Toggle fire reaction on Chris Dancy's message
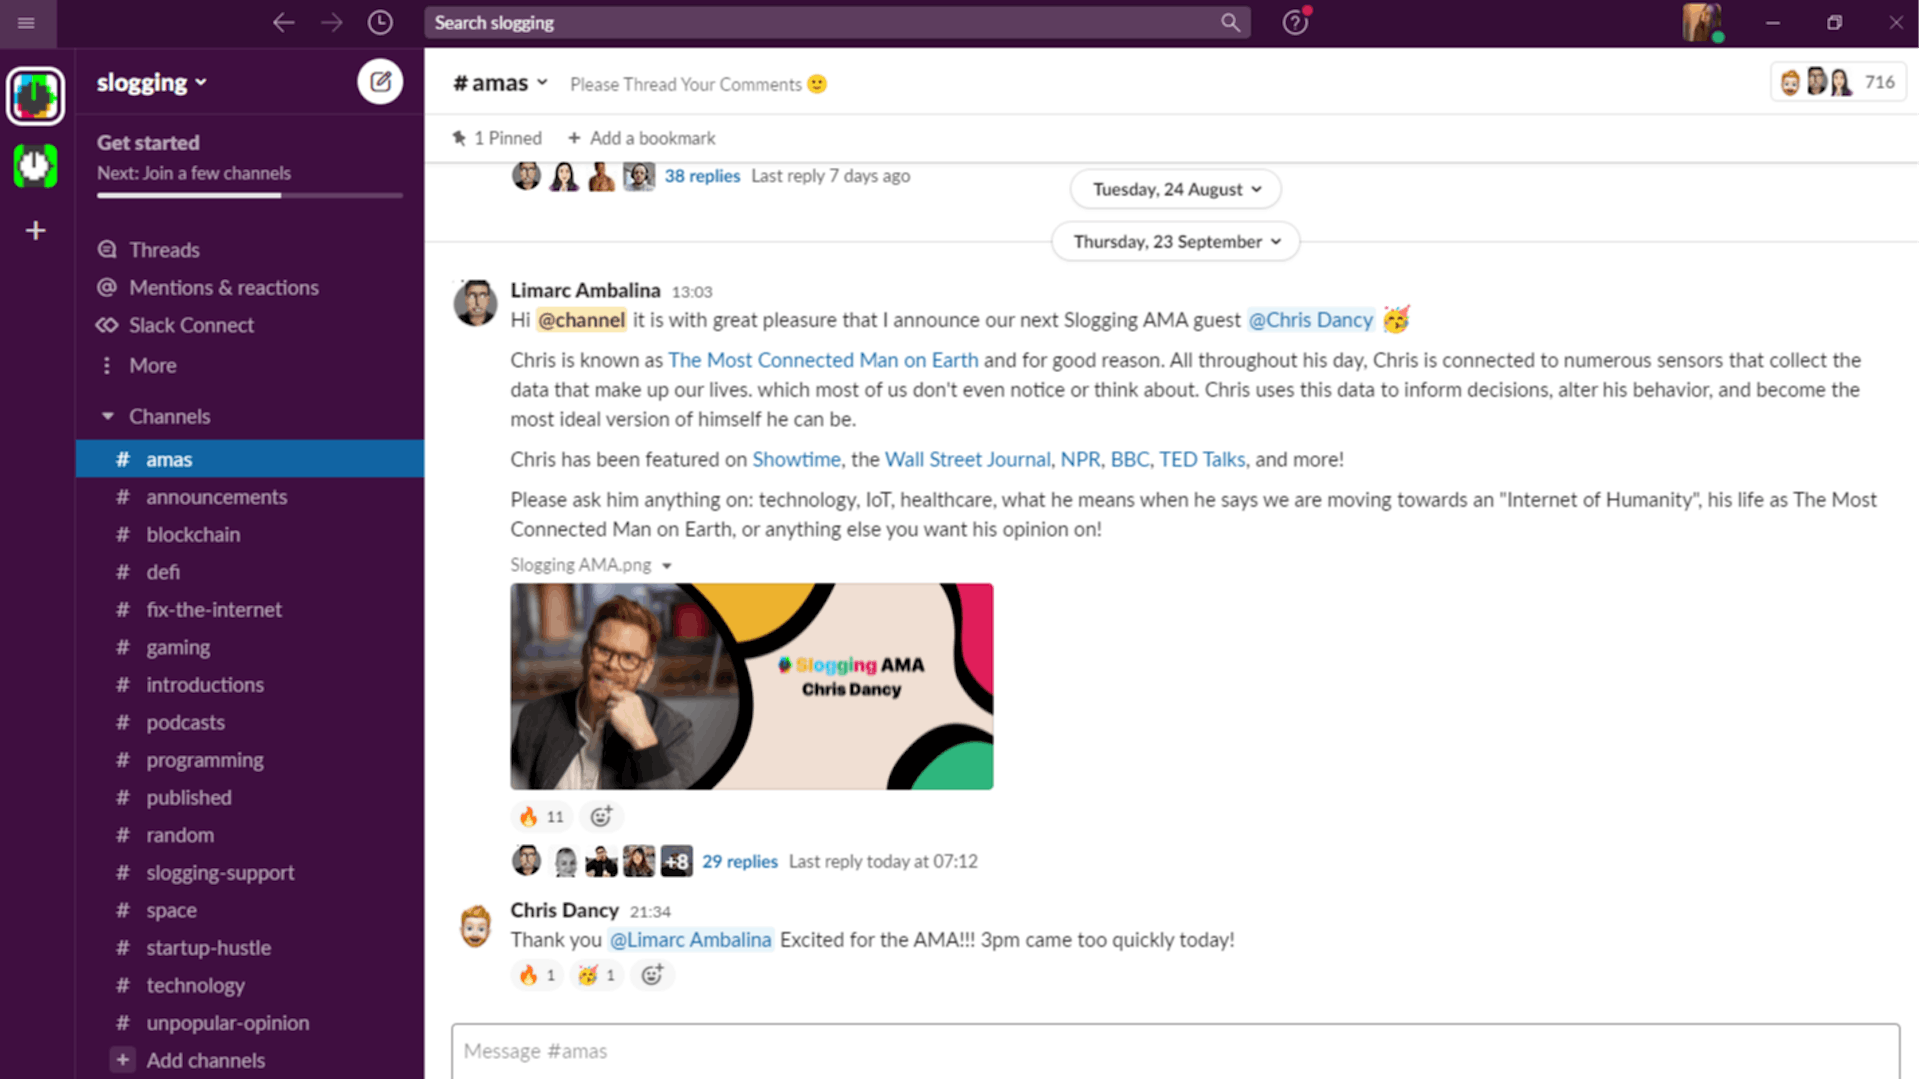Viewport: 1920px width, 1079px height. coord(536,975)
